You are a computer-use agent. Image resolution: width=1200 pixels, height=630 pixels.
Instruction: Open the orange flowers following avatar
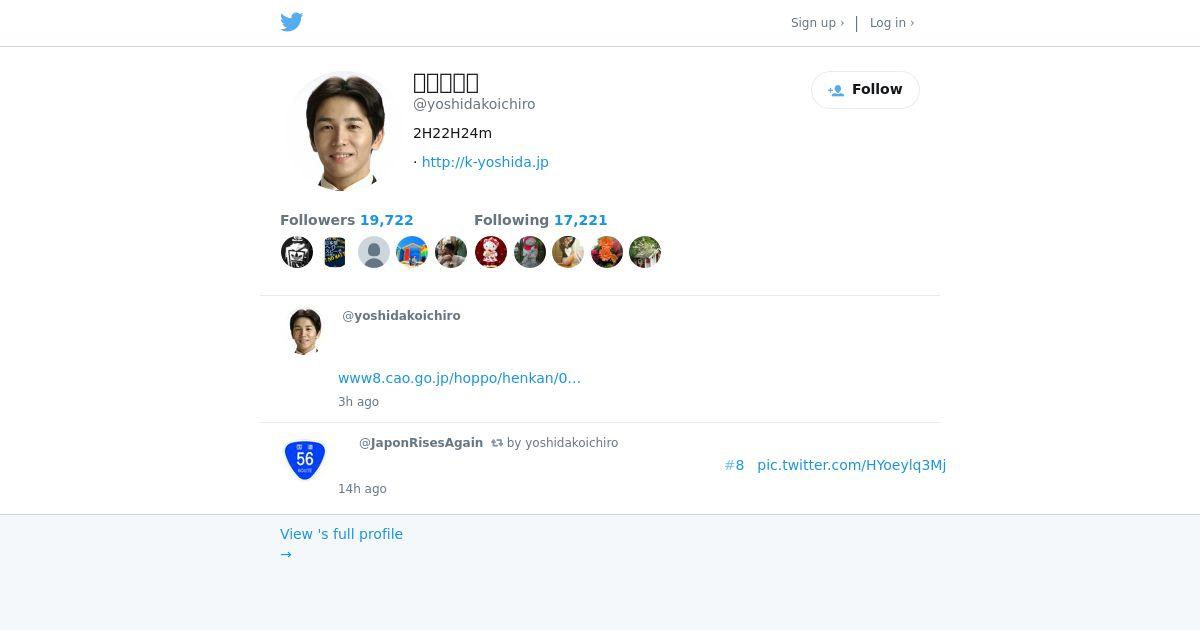[607, 252]
